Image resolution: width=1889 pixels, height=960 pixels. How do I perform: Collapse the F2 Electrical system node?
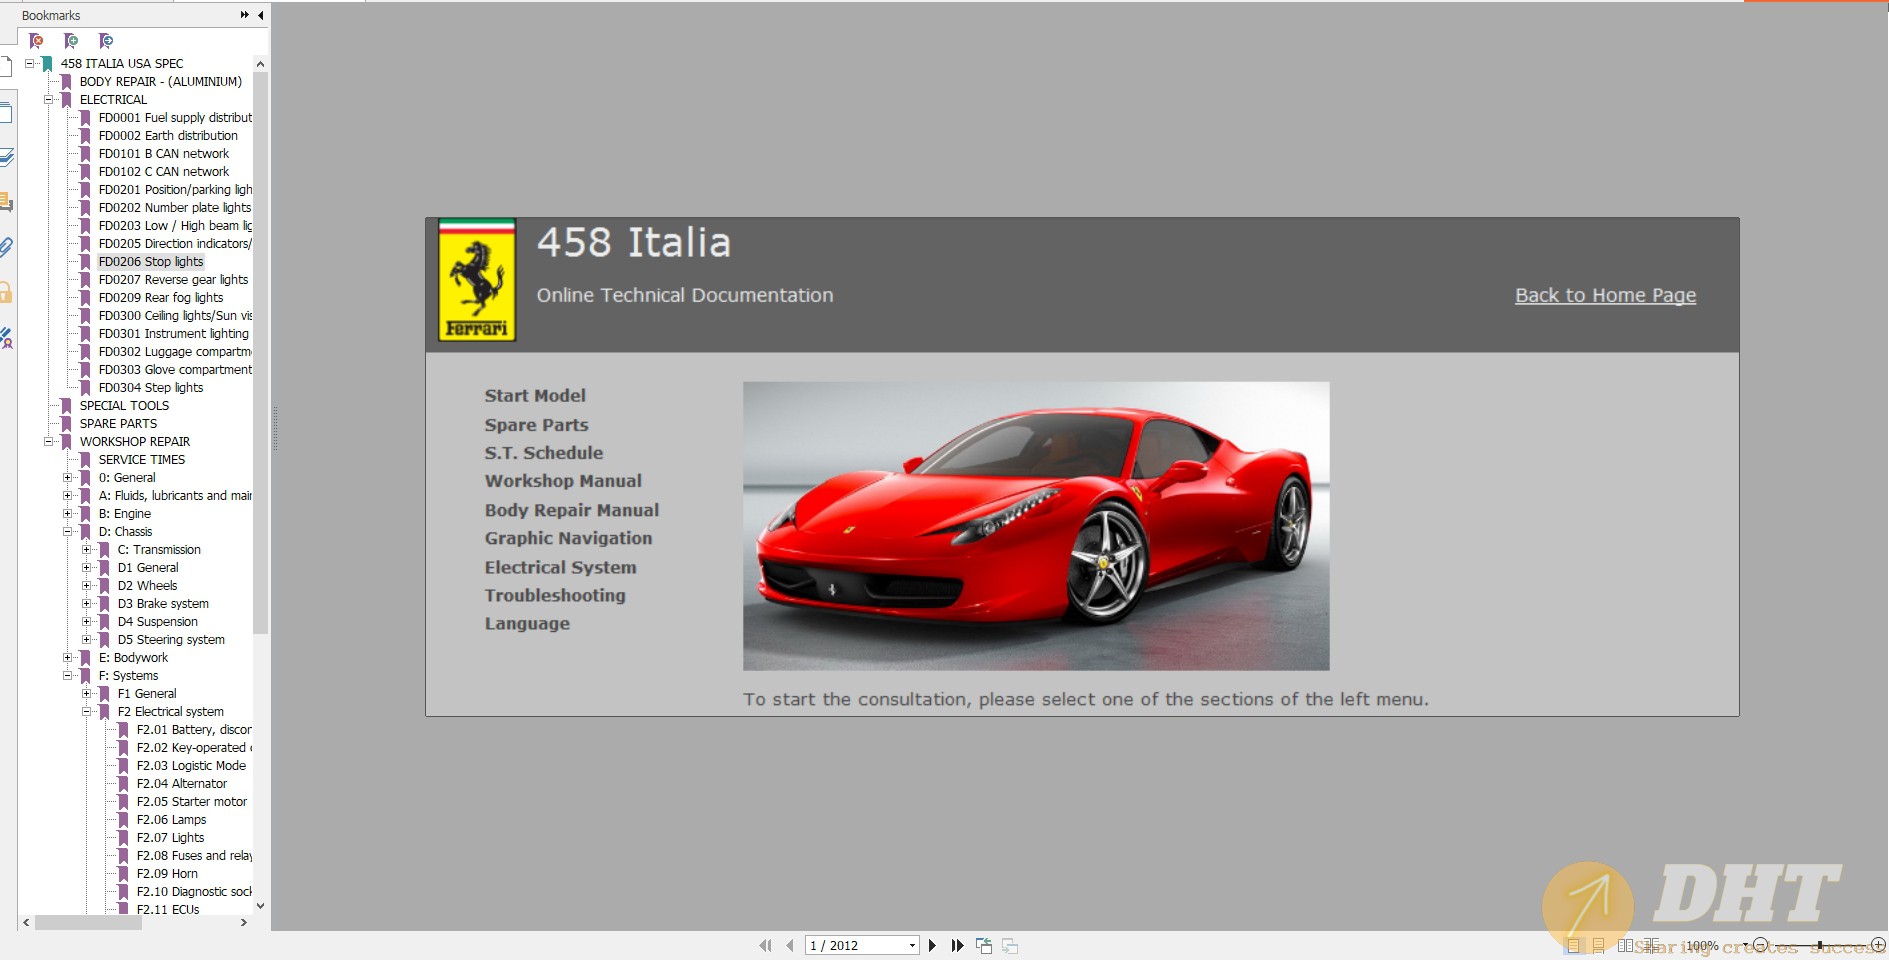86,711
